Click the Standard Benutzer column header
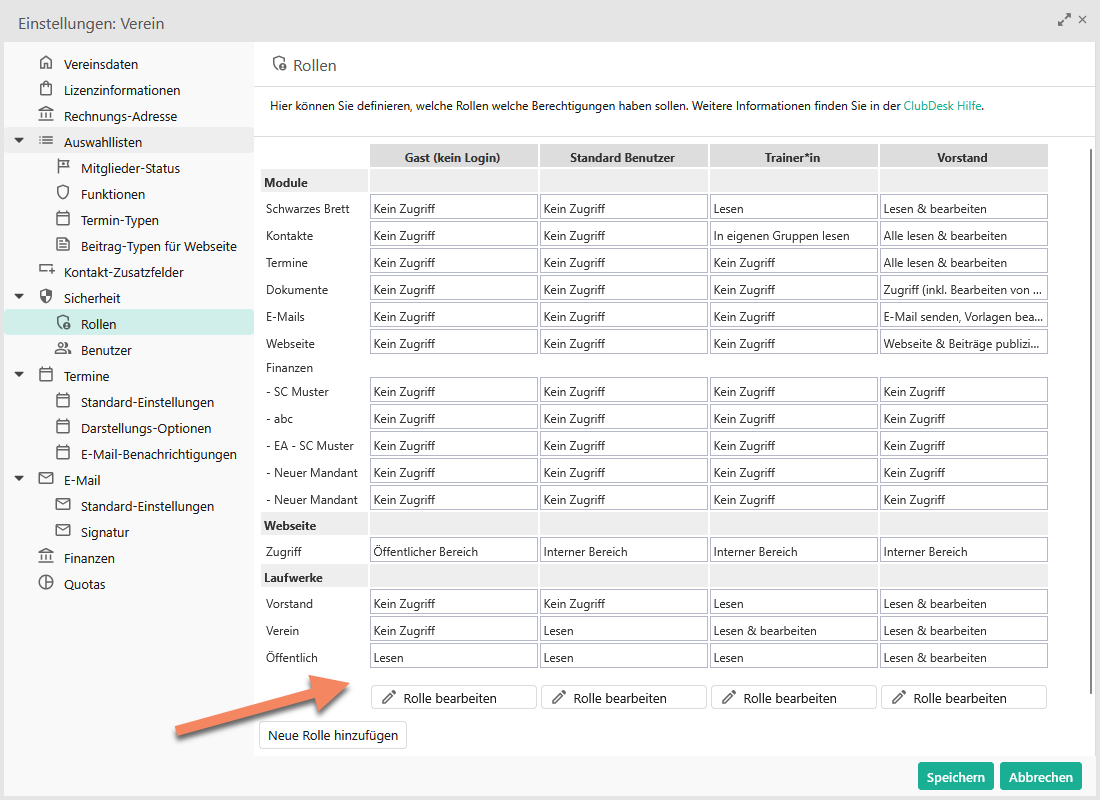This screenshot has height=800, width=1100. coord(624,156)
